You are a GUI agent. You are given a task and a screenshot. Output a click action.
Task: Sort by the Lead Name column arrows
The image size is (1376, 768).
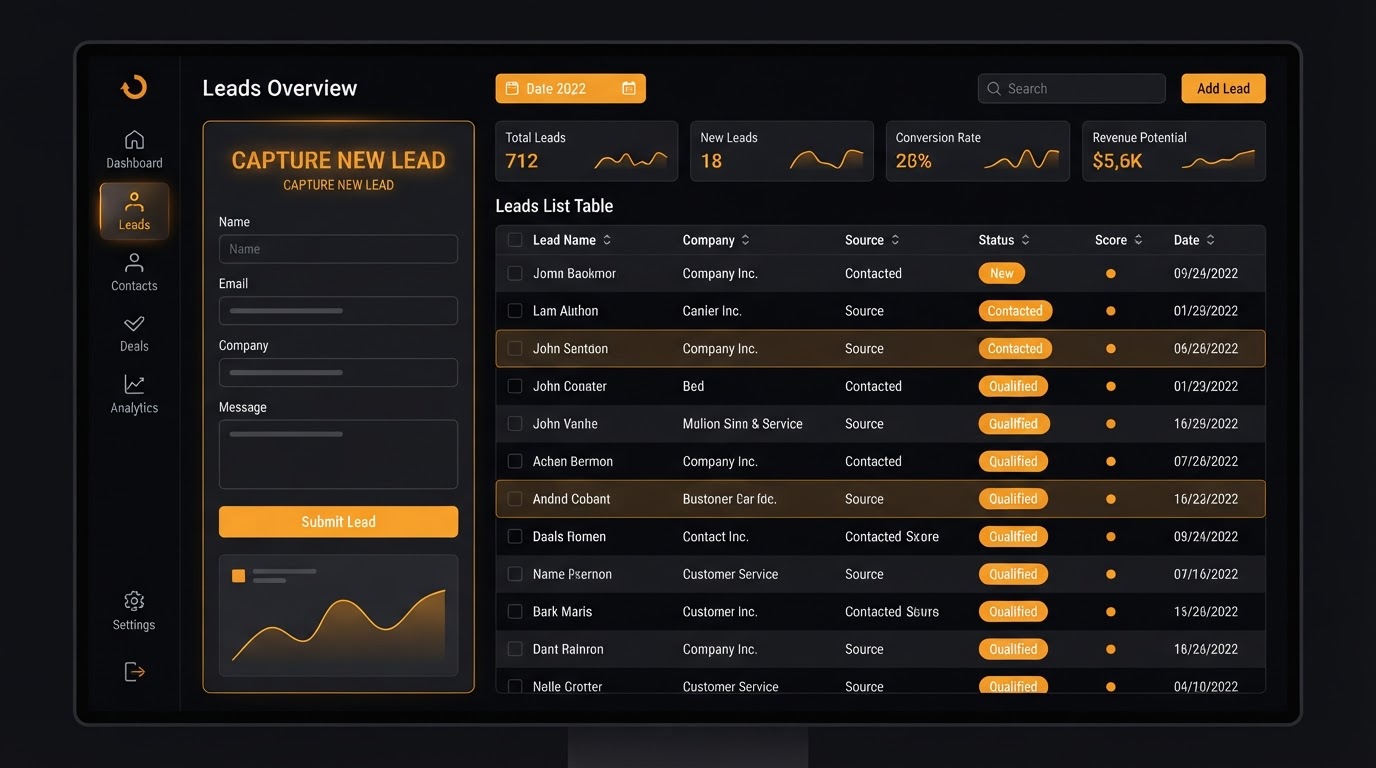[607, 240]
